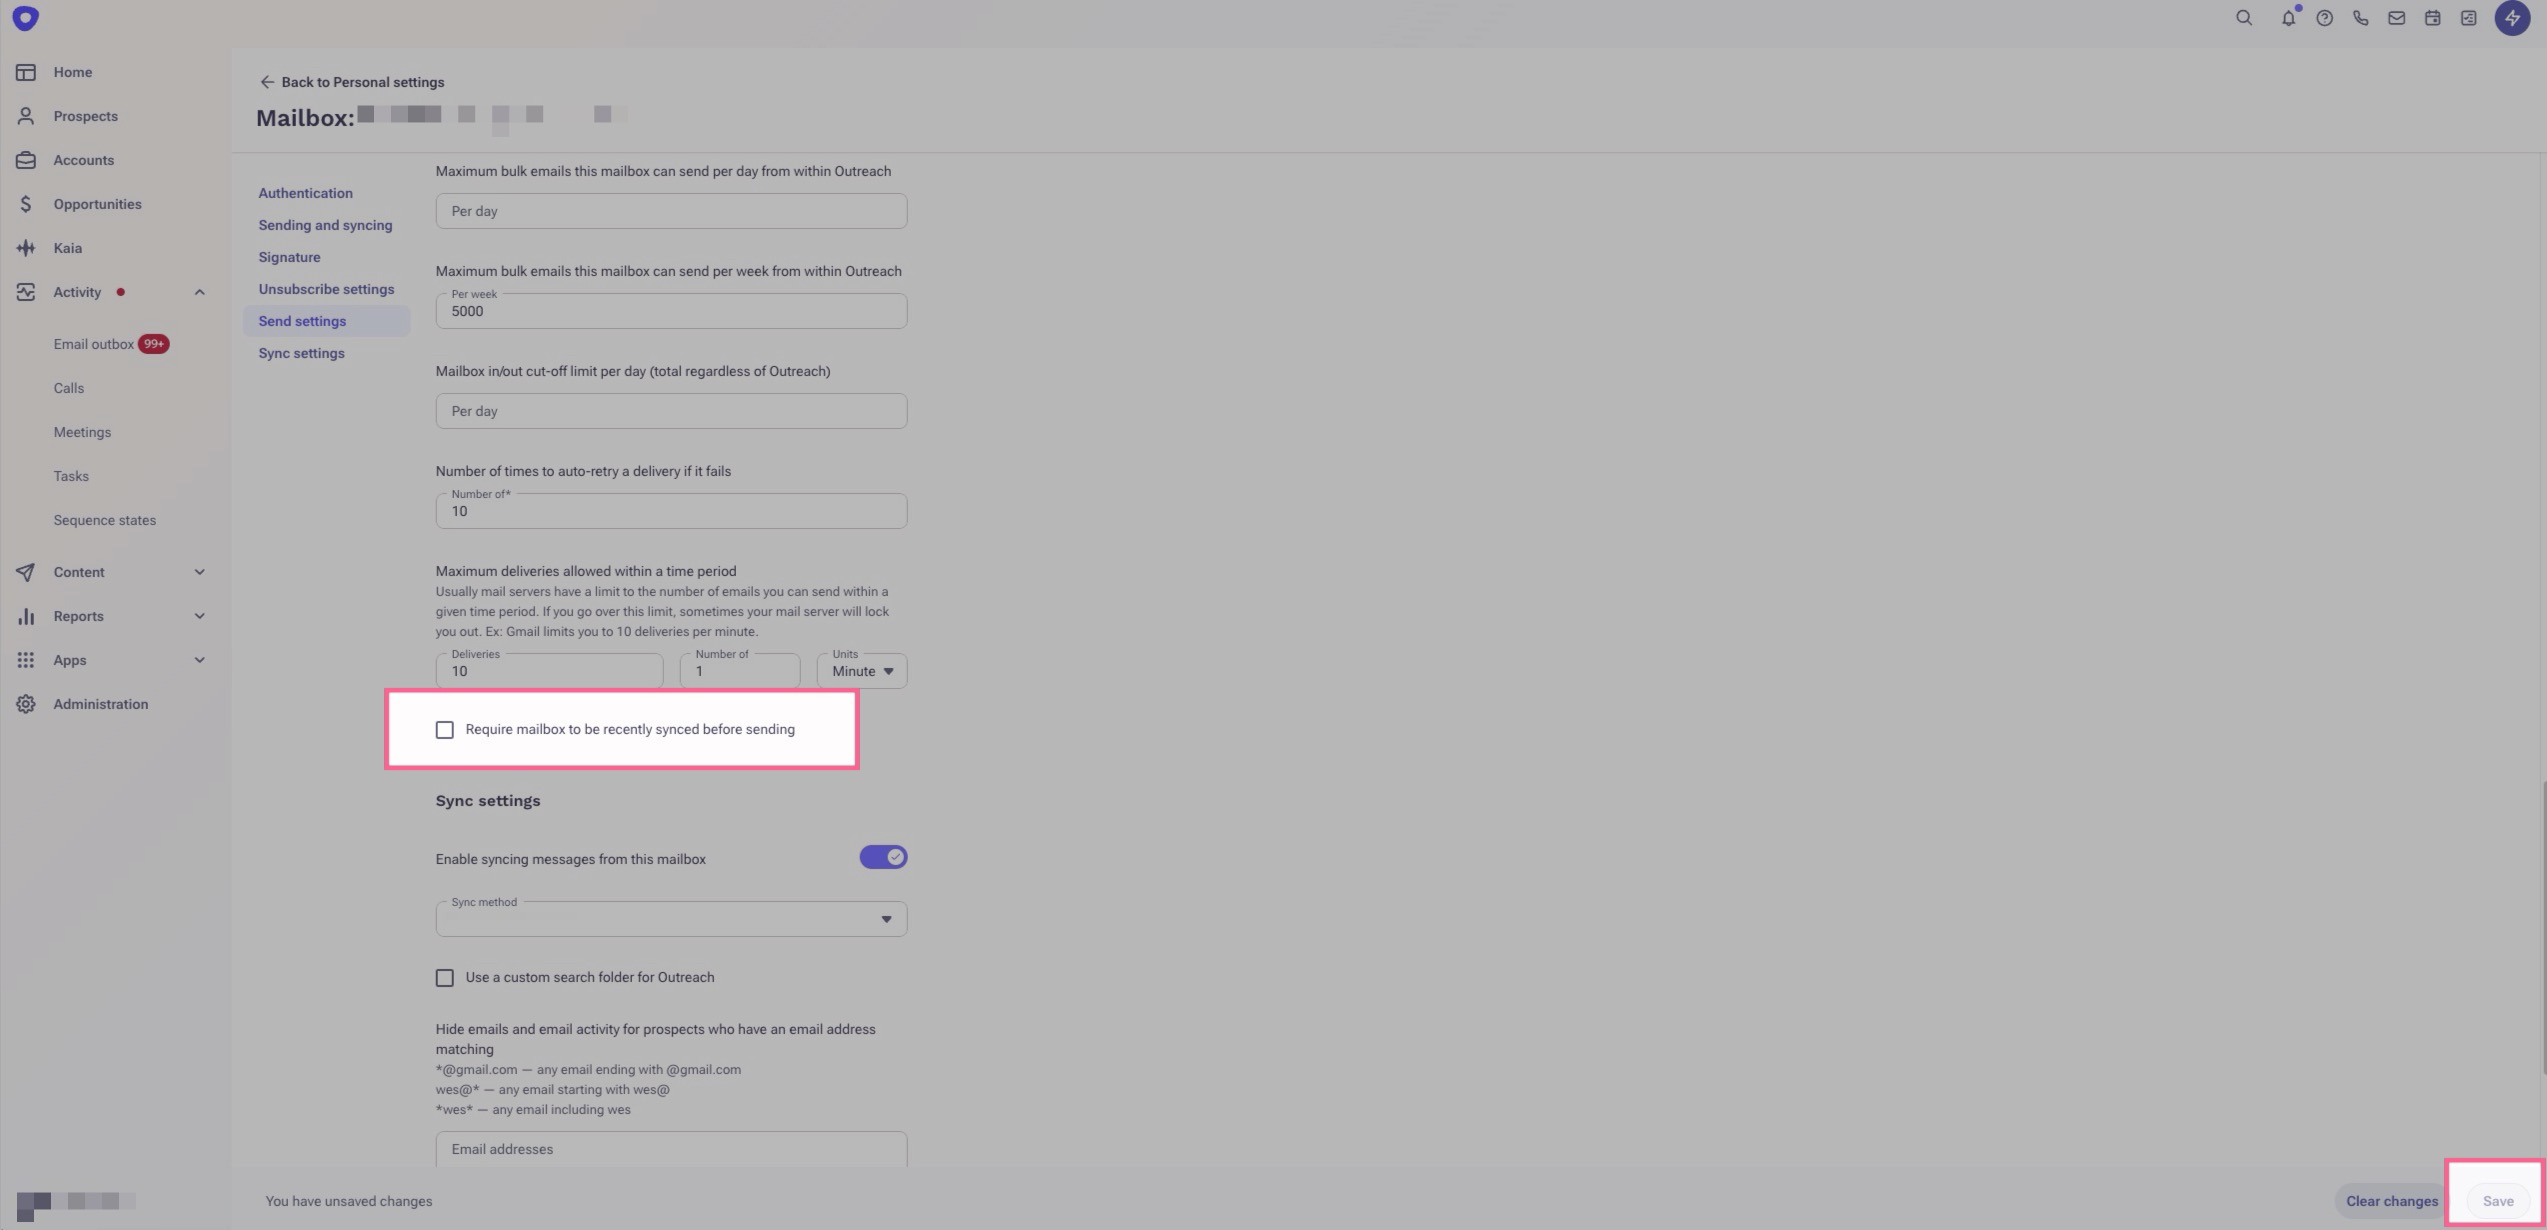Open the phone dialer icon
Screen dimensions: 2547x1230
[2360, 18]
